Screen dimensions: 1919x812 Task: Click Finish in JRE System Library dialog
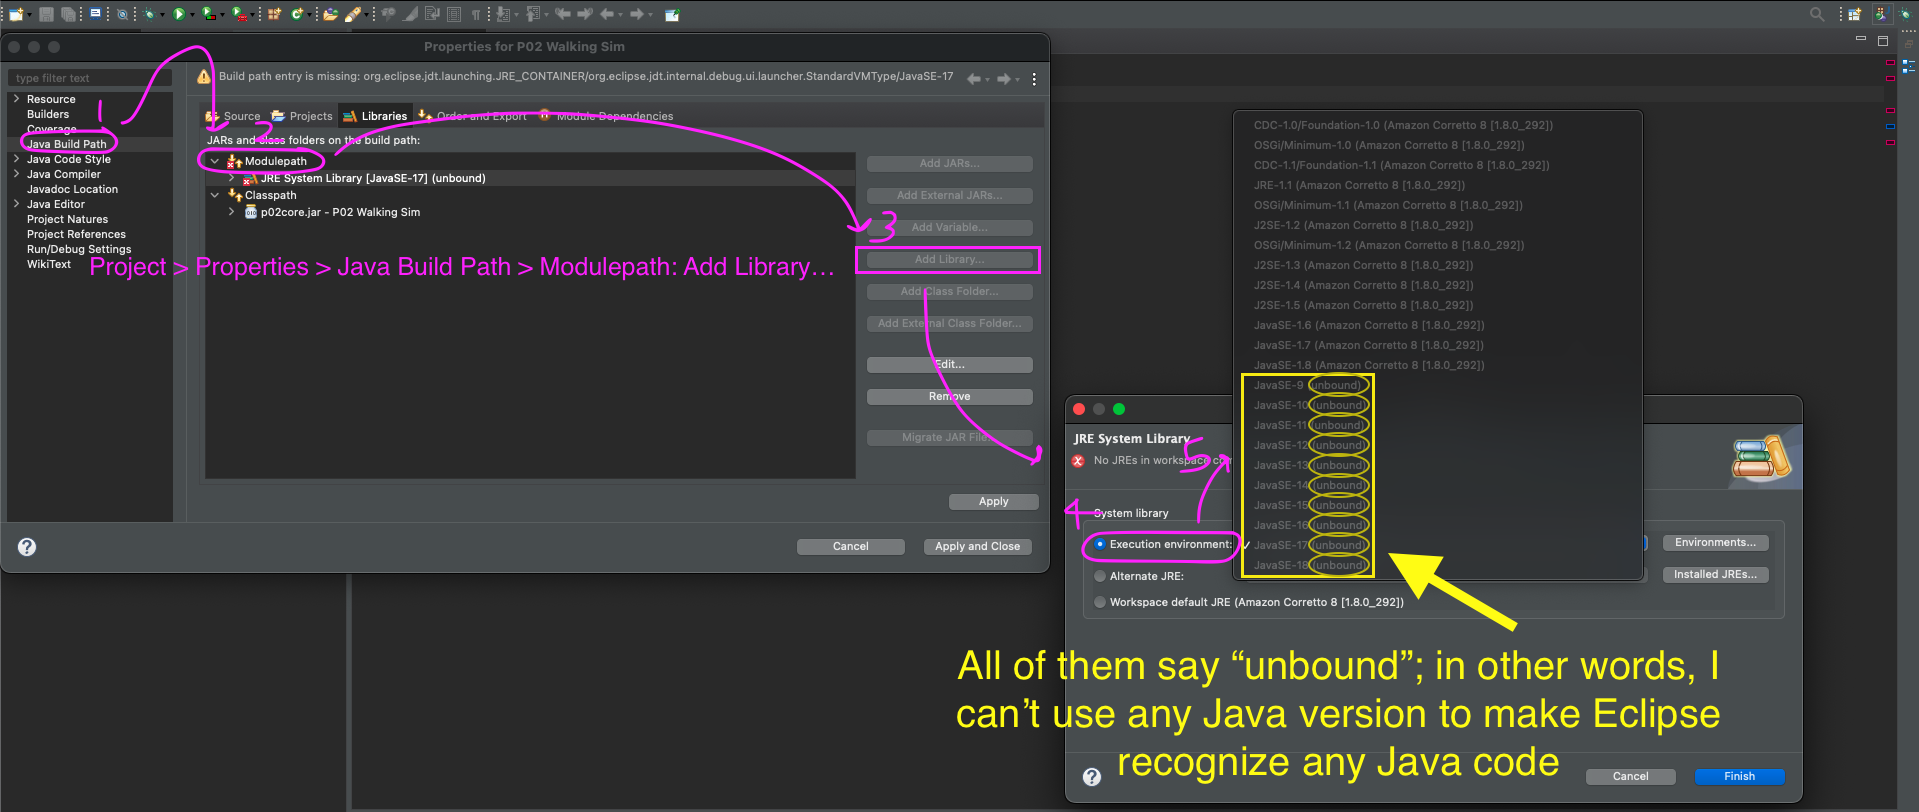(x=1739, y=776)
